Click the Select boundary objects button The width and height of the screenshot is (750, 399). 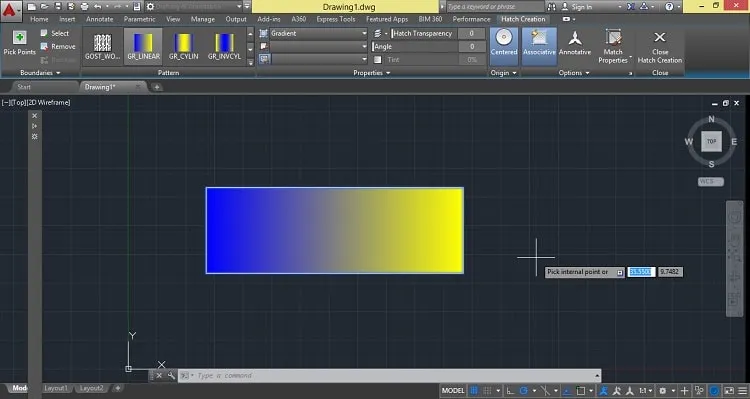(55, 33)
